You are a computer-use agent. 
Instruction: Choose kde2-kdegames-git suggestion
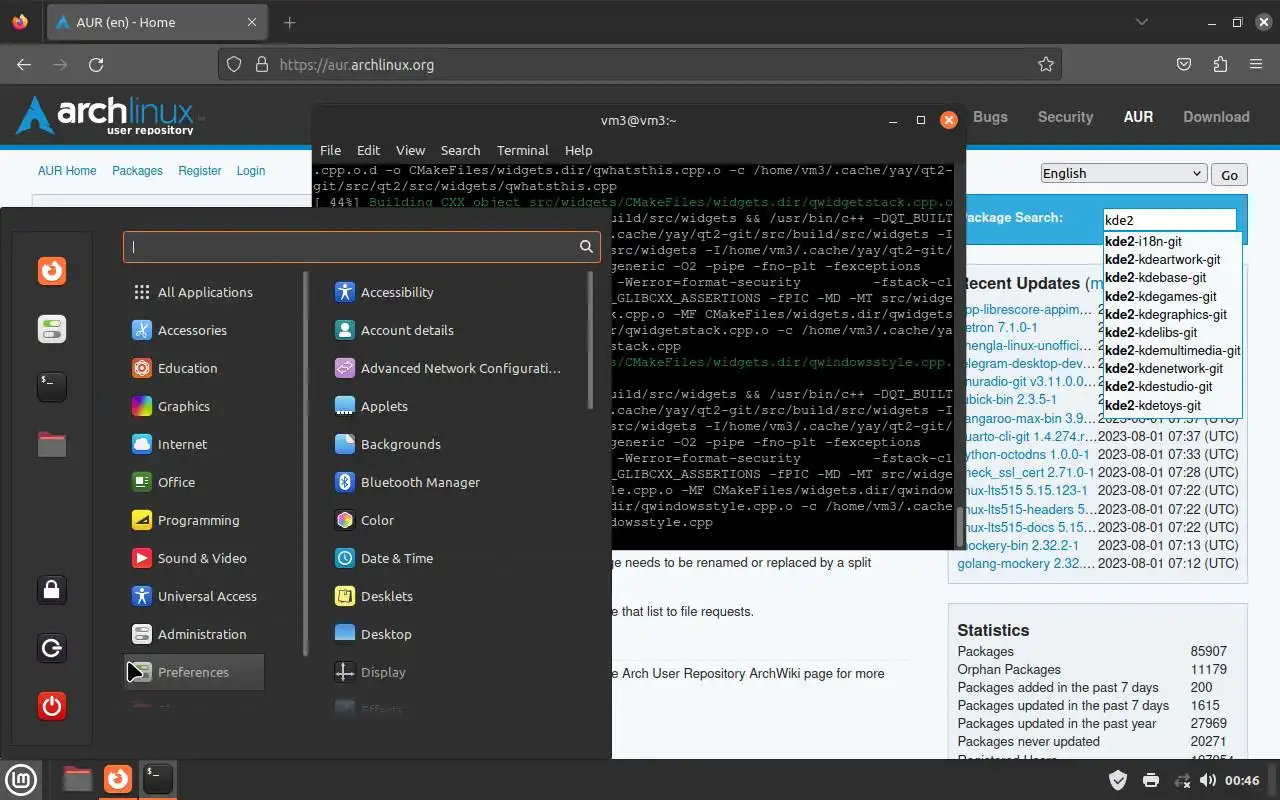click(1173, 296)
